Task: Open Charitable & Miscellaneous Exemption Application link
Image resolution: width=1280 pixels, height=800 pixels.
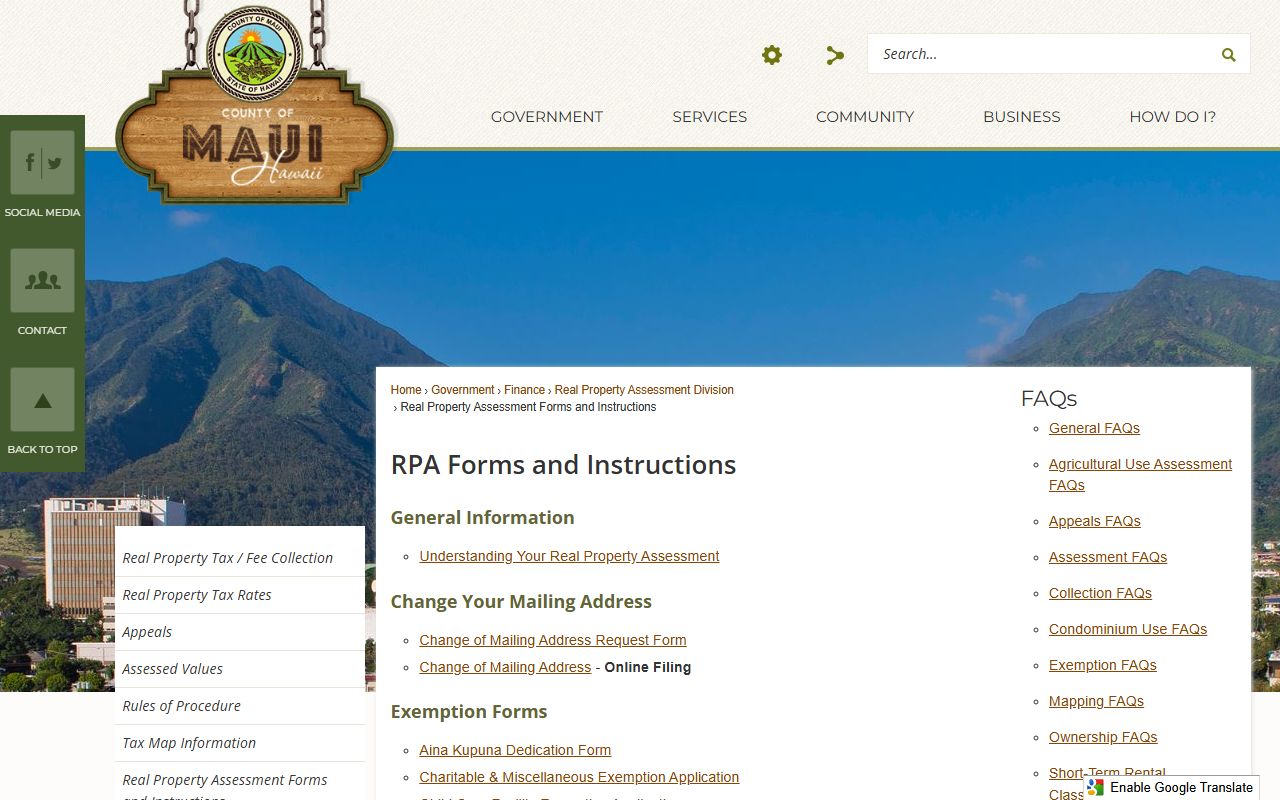Action: click(579, 777)
